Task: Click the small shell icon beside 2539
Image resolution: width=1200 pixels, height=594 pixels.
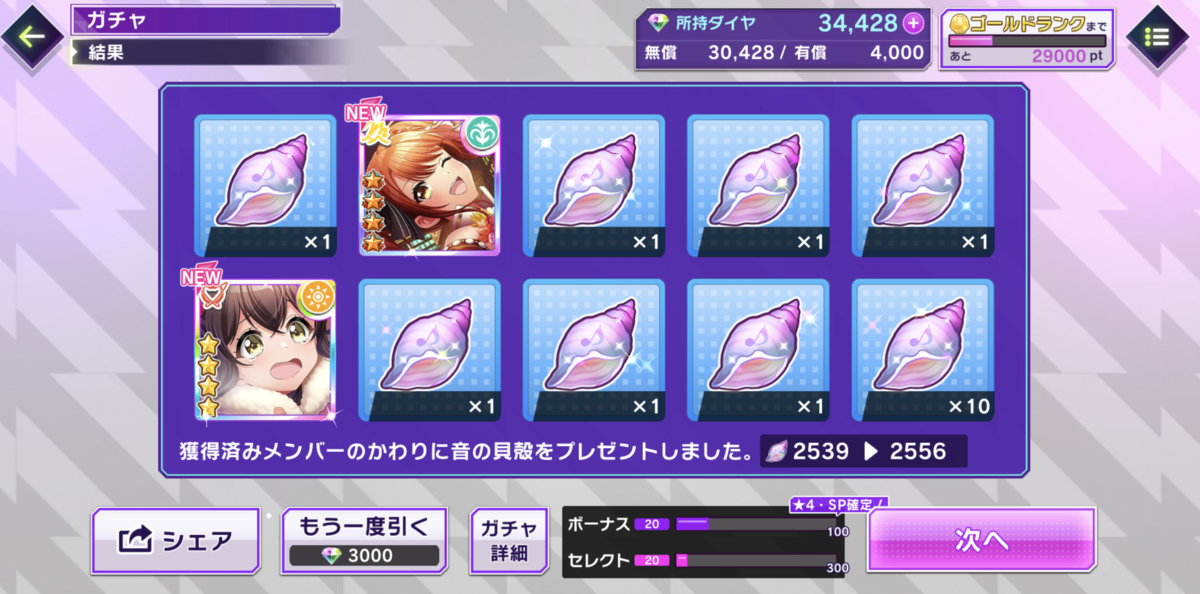Action: pyautogui.click(x=777, y=451)
